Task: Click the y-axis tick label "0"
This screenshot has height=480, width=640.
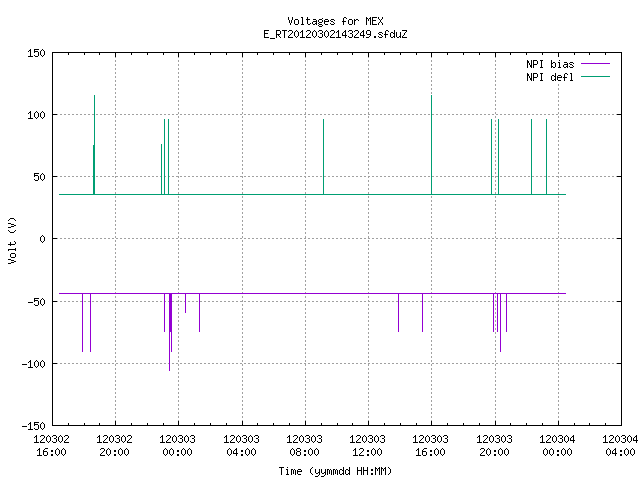Action: (x=42, y=239)
